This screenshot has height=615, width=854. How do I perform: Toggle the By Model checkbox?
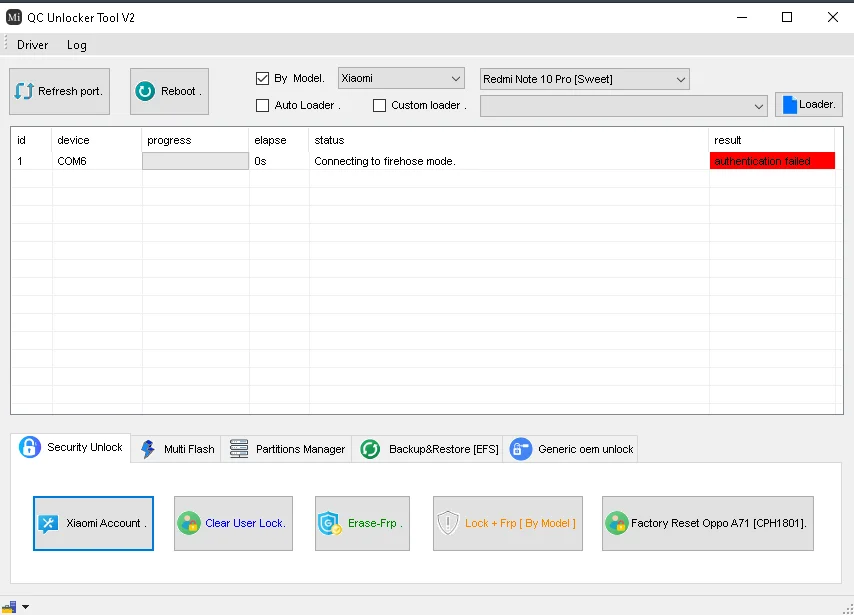click(x=263, y=78)
